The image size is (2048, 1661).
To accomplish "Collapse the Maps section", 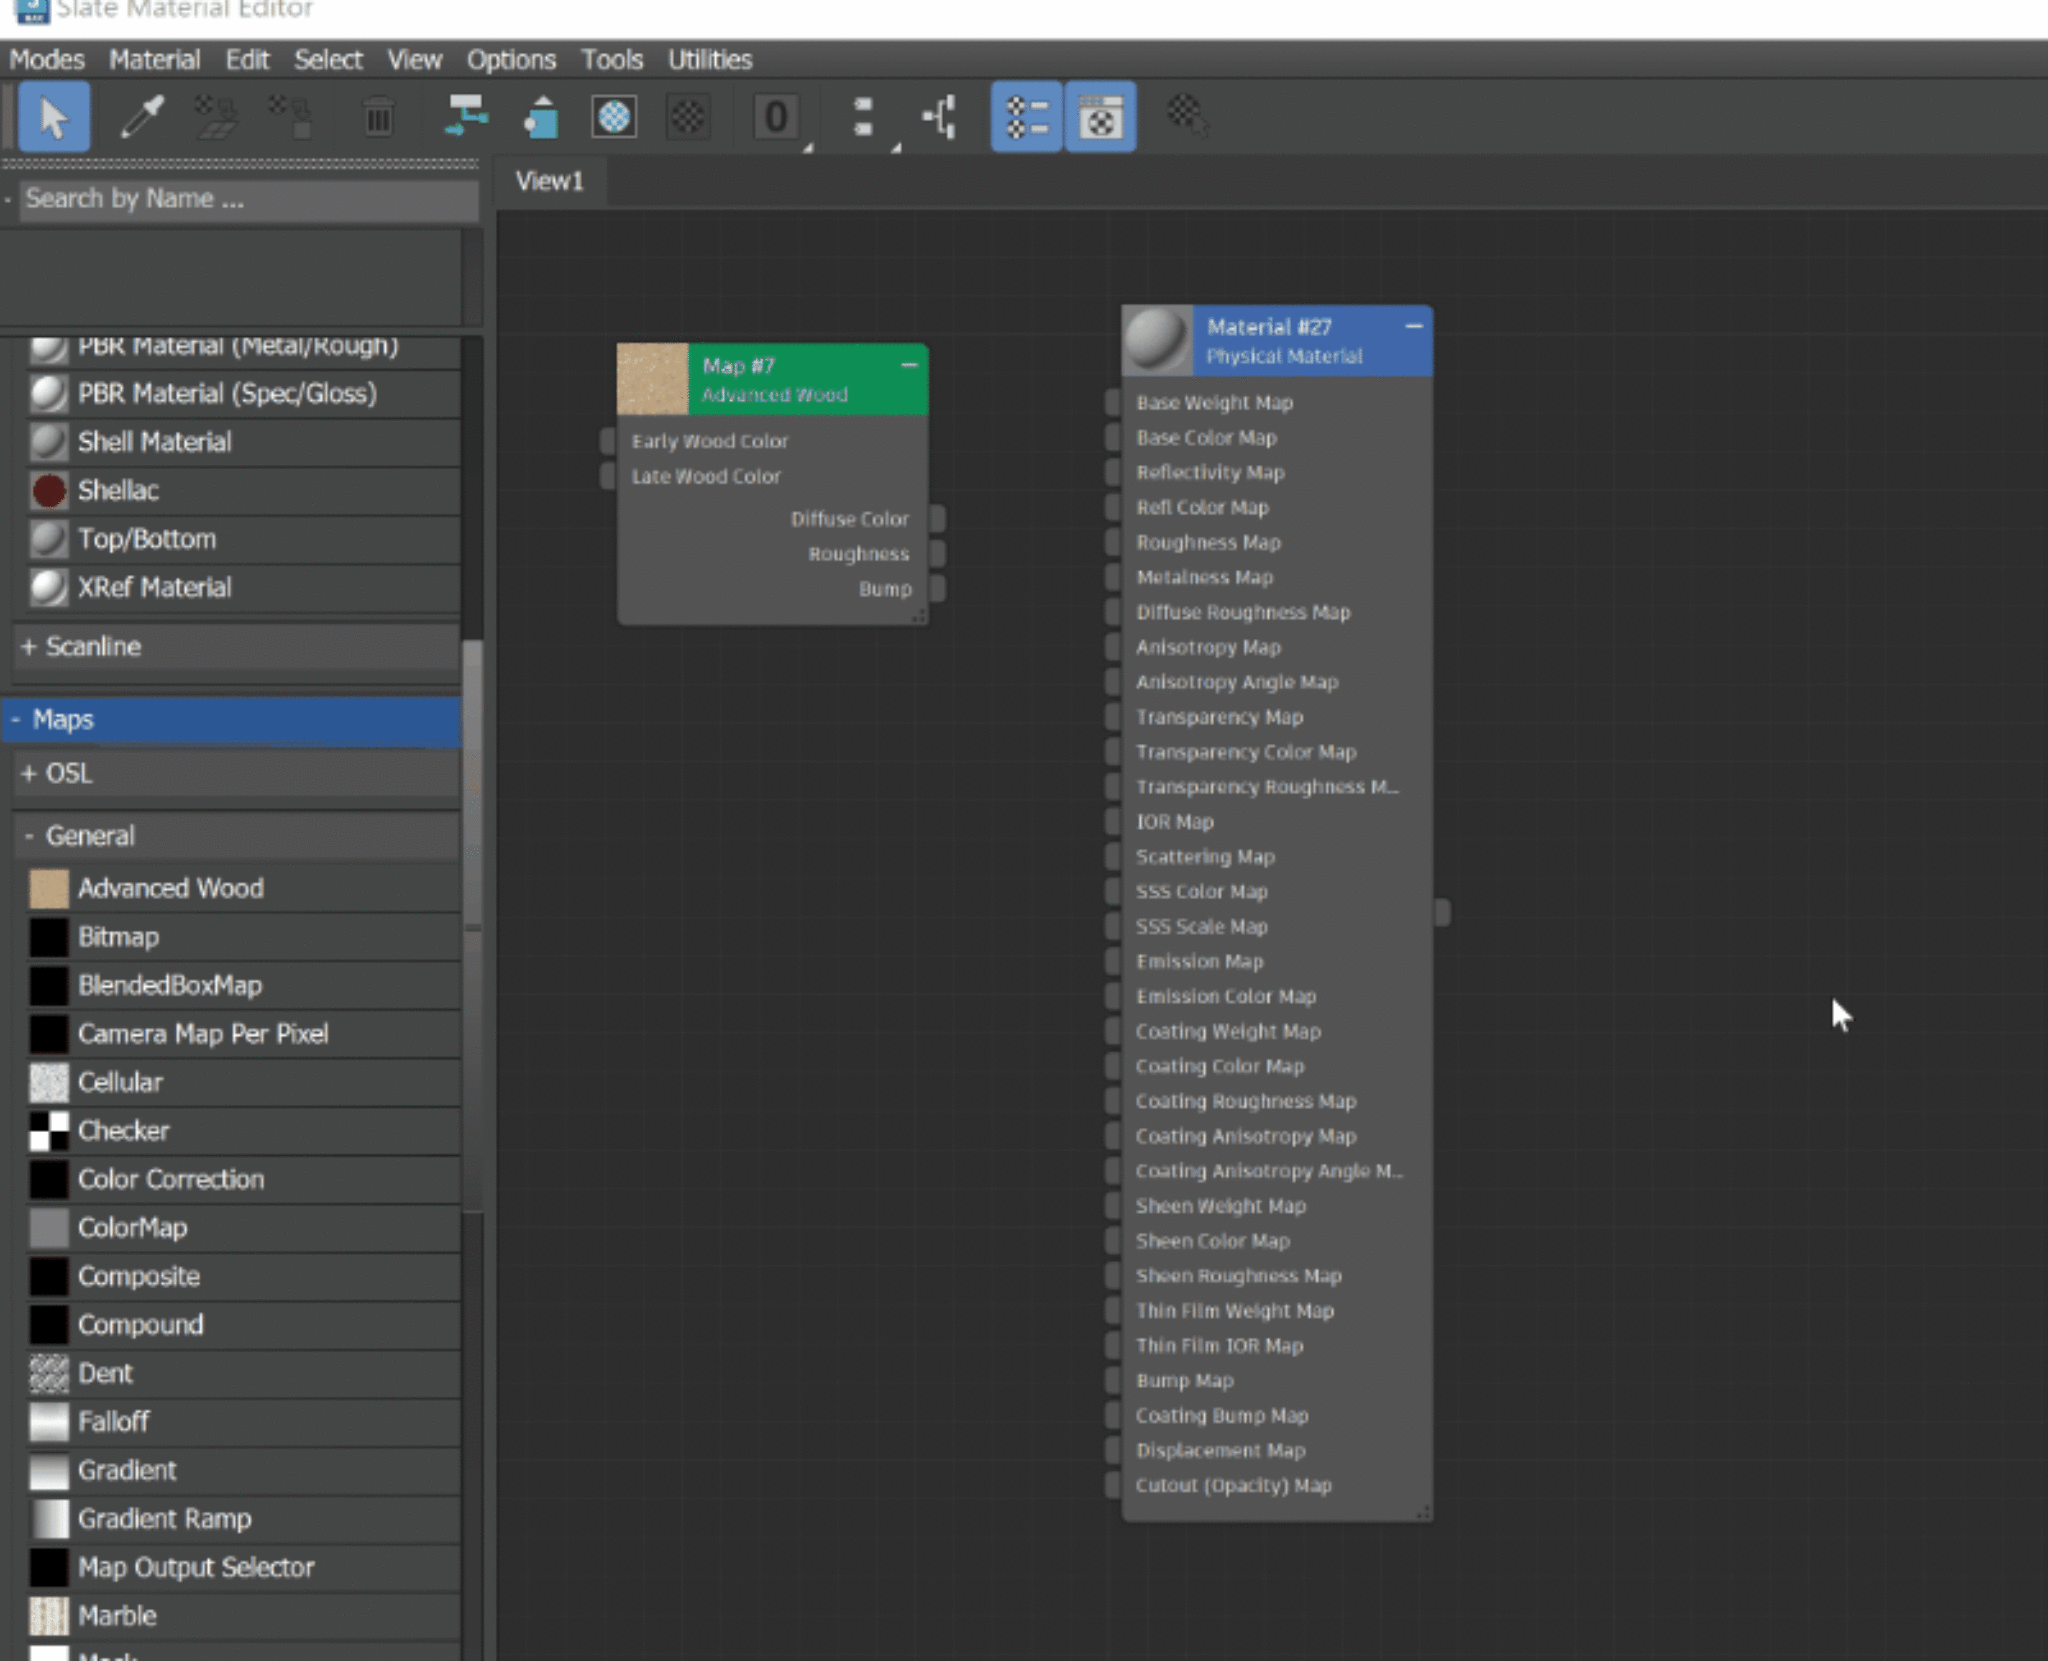I will [x=234, y=719].
